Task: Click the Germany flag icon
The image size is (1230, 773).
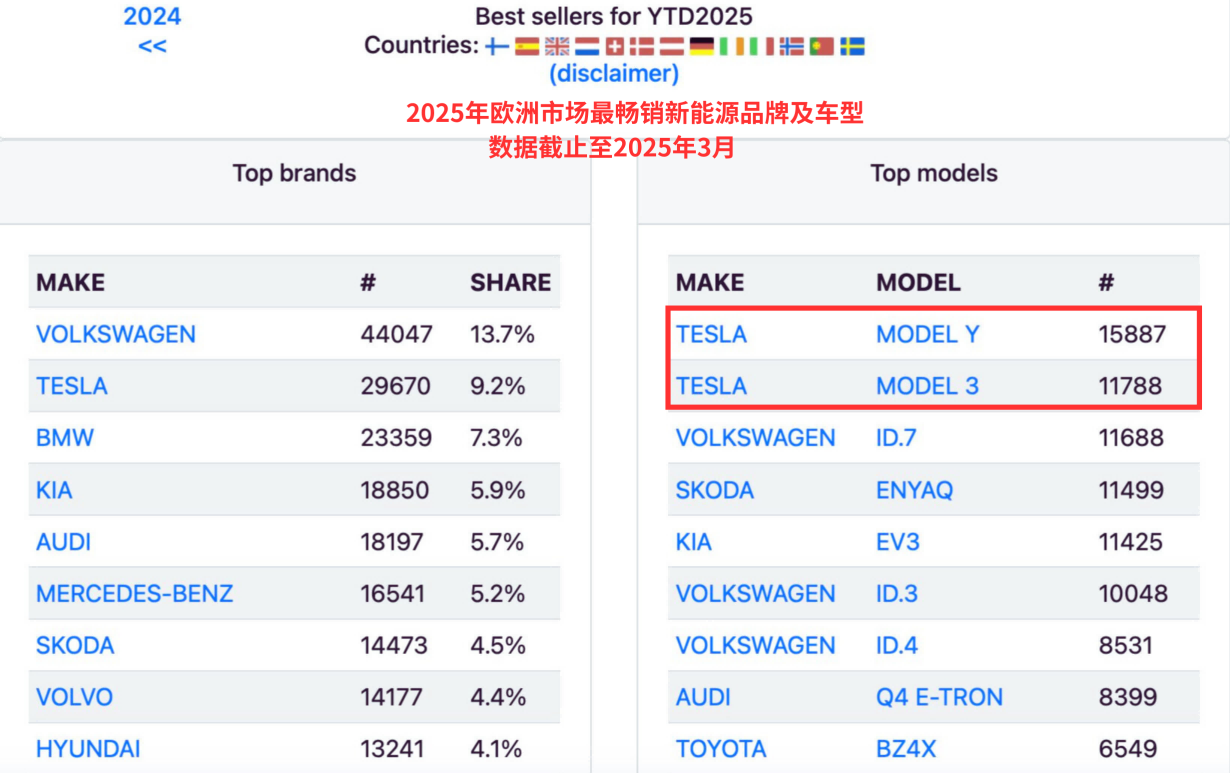Action: (702, 46)
